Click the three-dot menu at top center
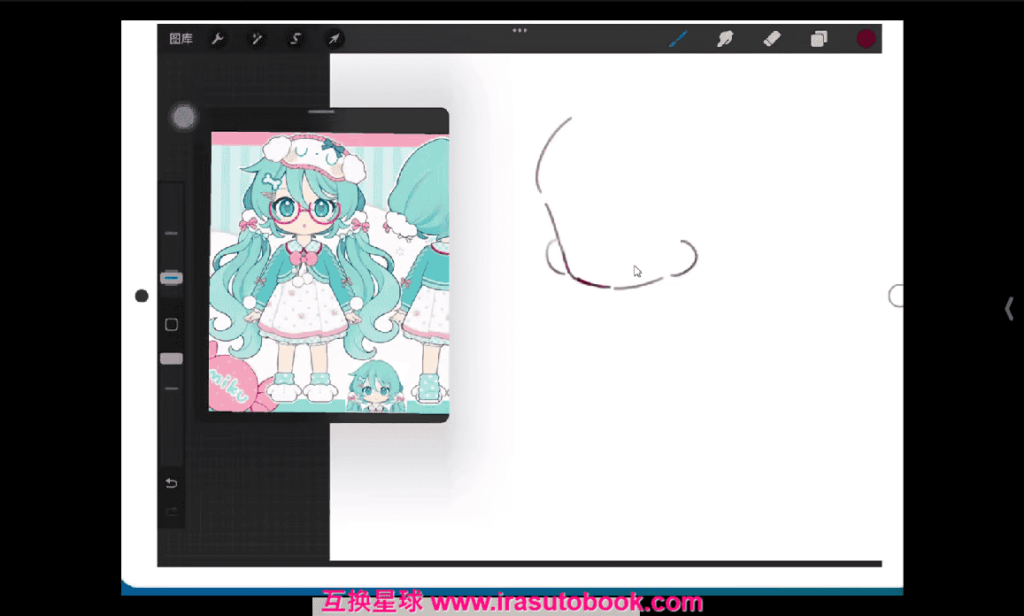This screenshot has height=616, width=1024. click(x=520, y=30)
